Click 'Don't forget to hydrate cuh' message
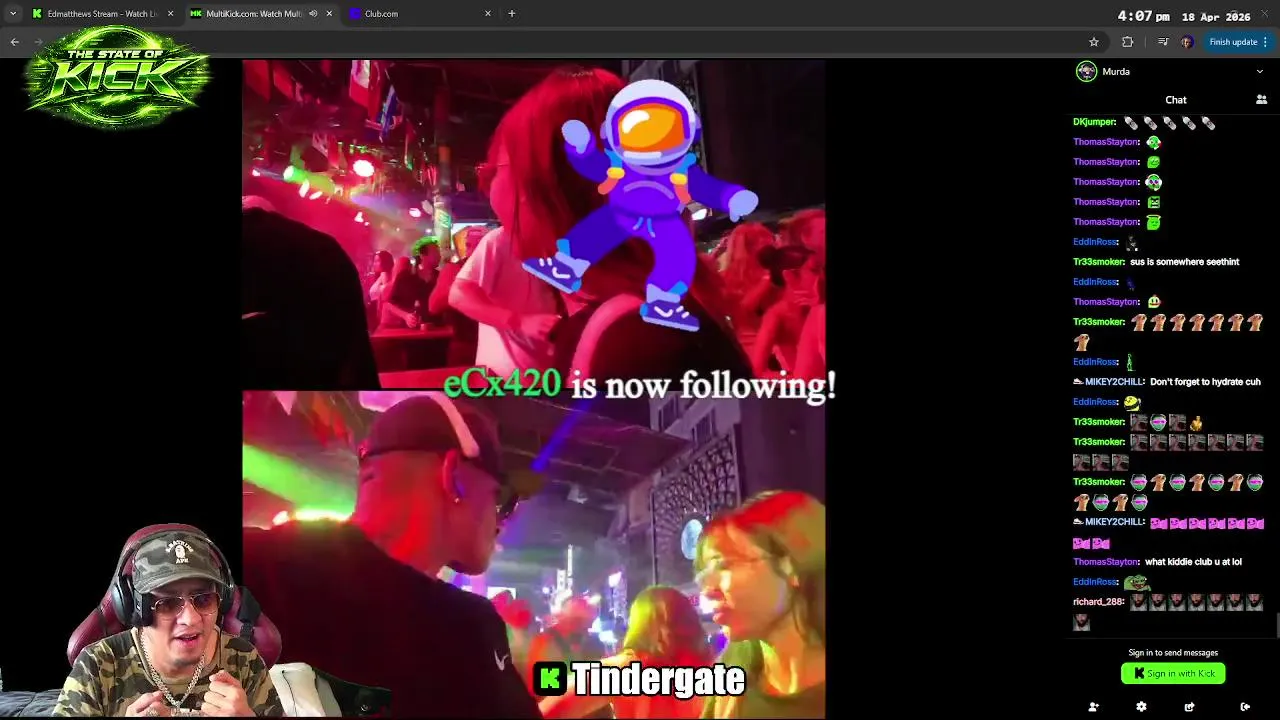This screenshot has height=720, width=1280. click(1205, 382)
